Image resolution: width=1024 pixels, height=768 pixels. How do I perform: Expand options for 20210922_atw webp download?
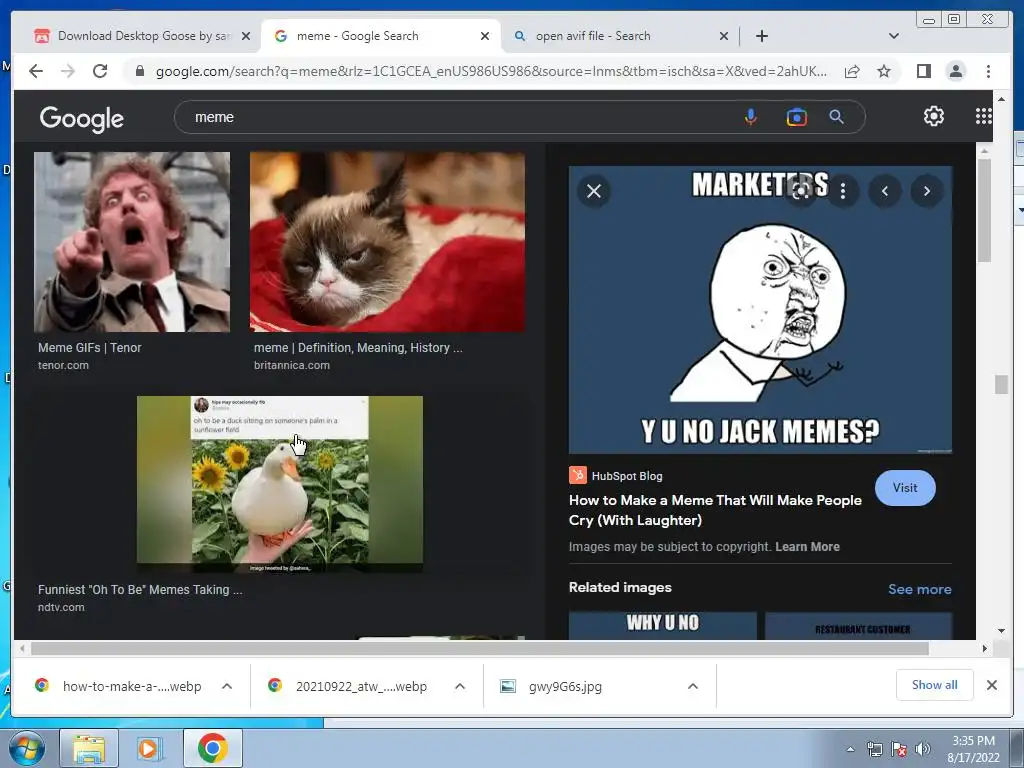point(460,686)
